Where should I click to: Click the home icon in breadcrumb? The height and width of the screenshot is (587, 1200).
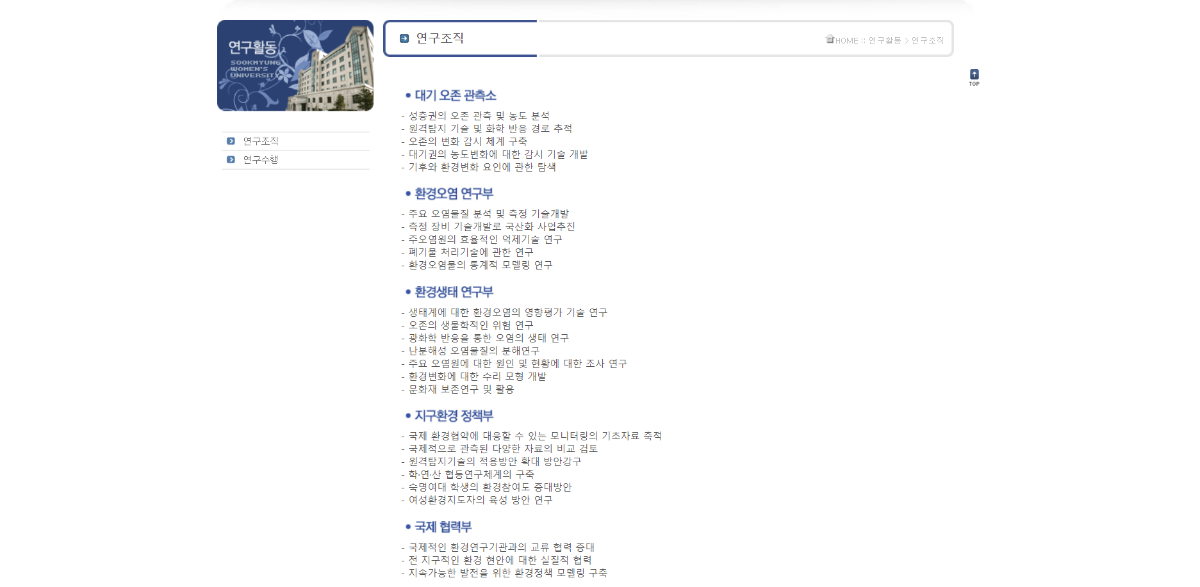click(x=829, y=40)
